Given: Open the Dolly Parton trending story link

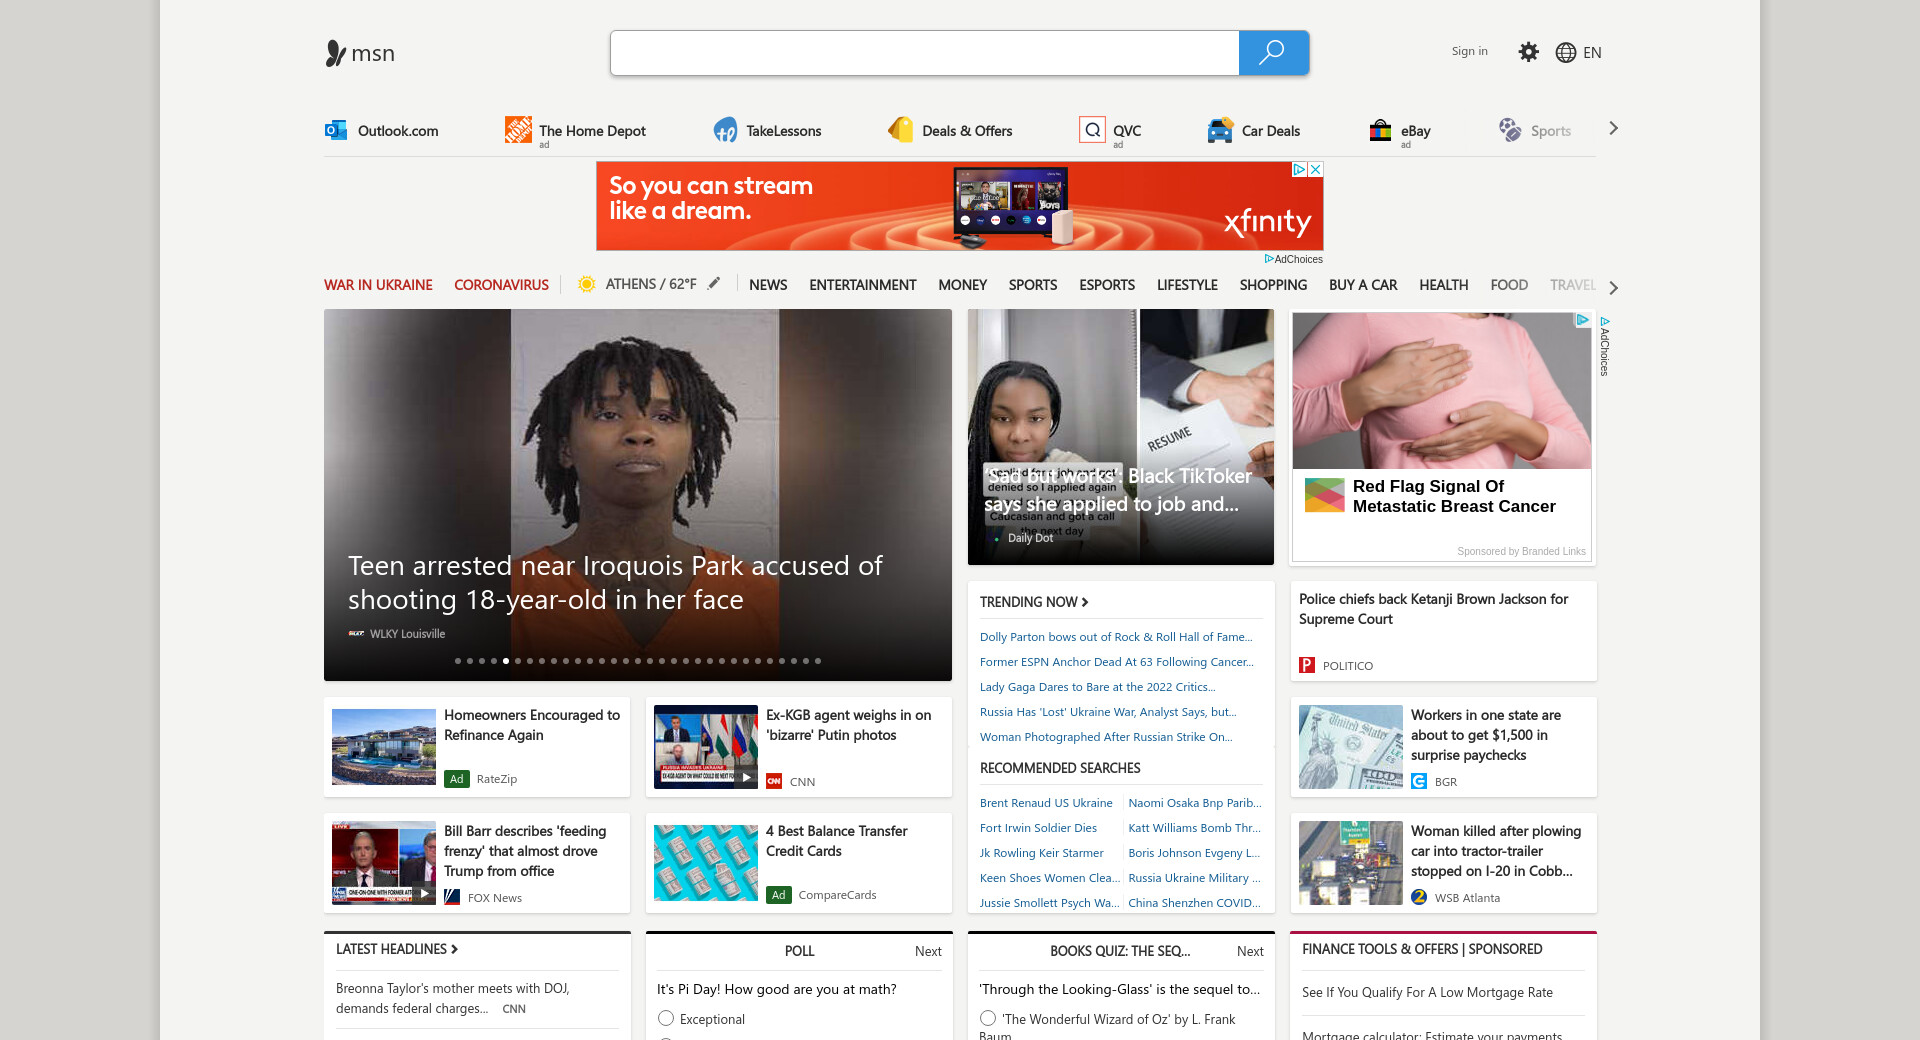Looking at the screenshot, I should click(x=1116, y=637).
